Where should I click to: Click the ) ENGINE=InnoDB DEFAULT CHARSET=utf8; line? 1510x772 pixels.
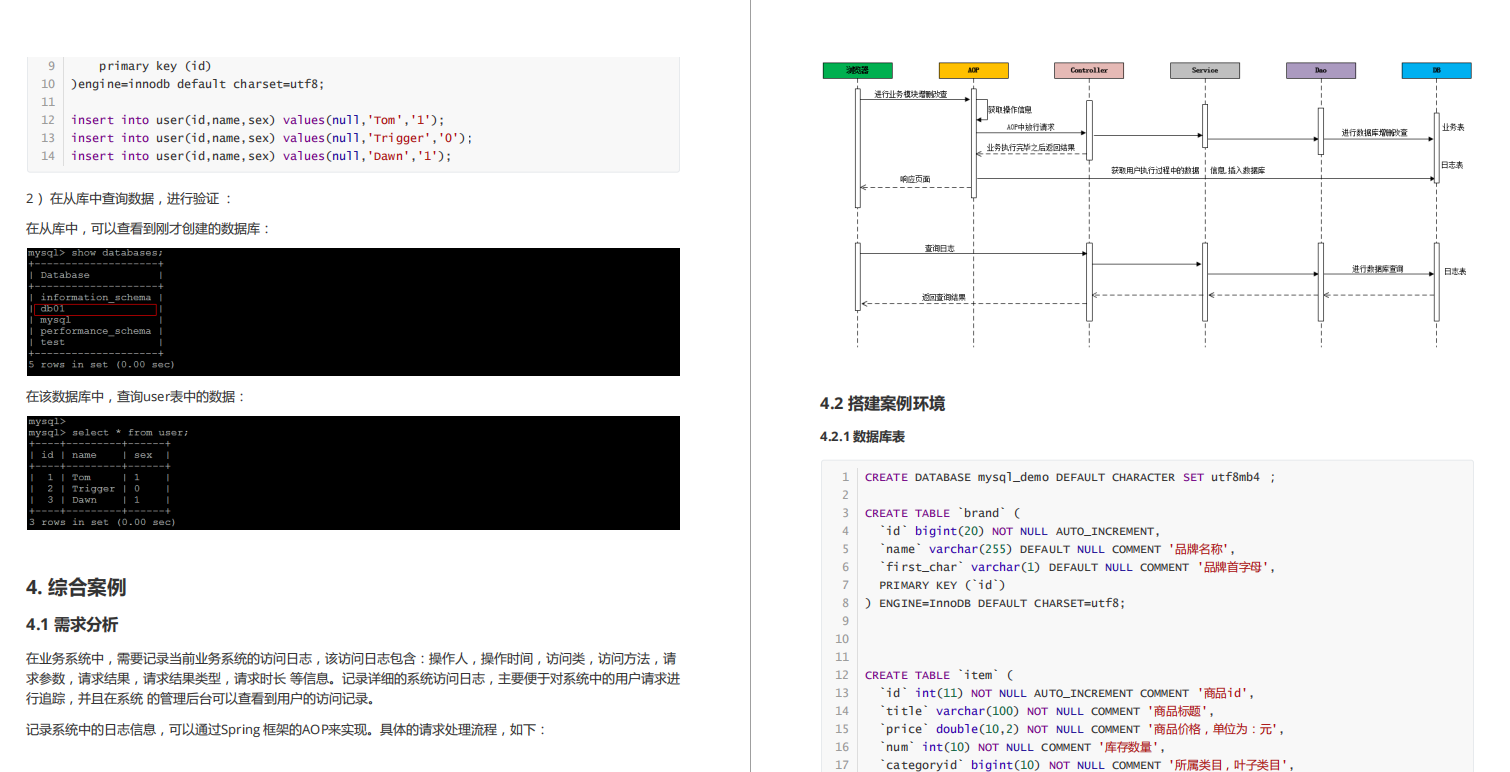pyautogui.click(x=995, y=603)
